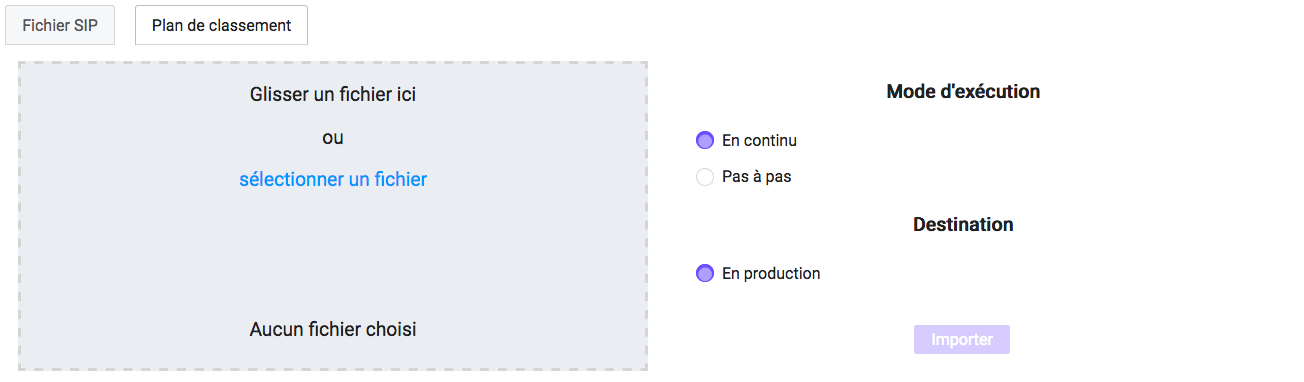Click the 'Mode d'exécution' heading

[x=963, y=92]
